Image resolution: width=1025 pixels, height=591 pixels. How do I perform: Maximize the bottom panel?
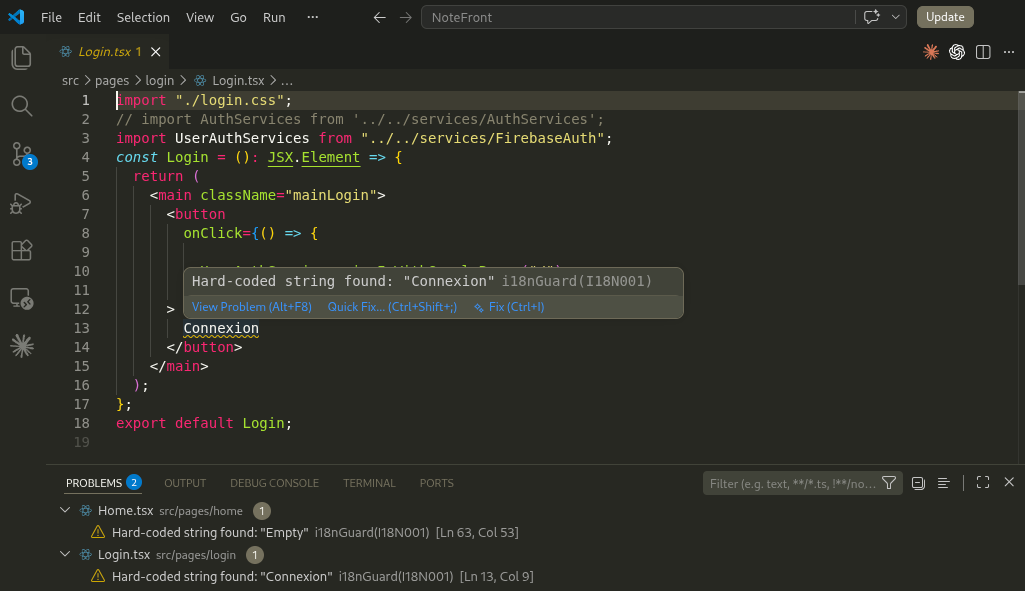point(983,482)
